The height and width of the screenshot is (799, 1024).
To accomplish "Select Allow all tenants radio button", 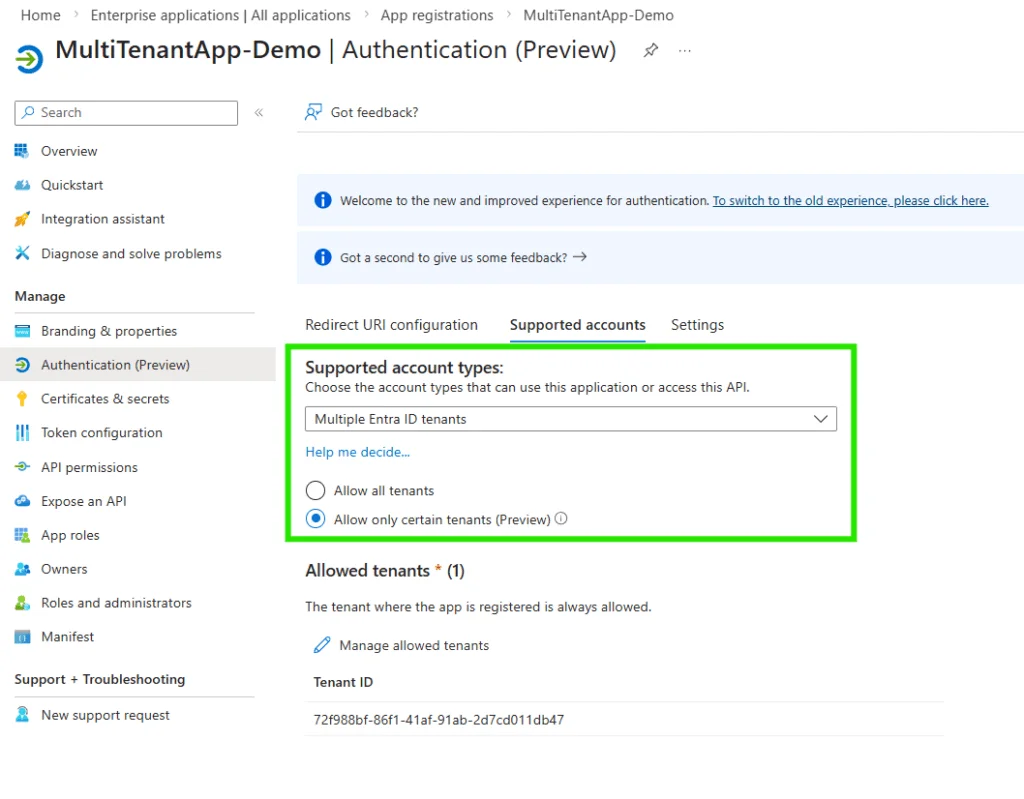I will click(316, 491).
